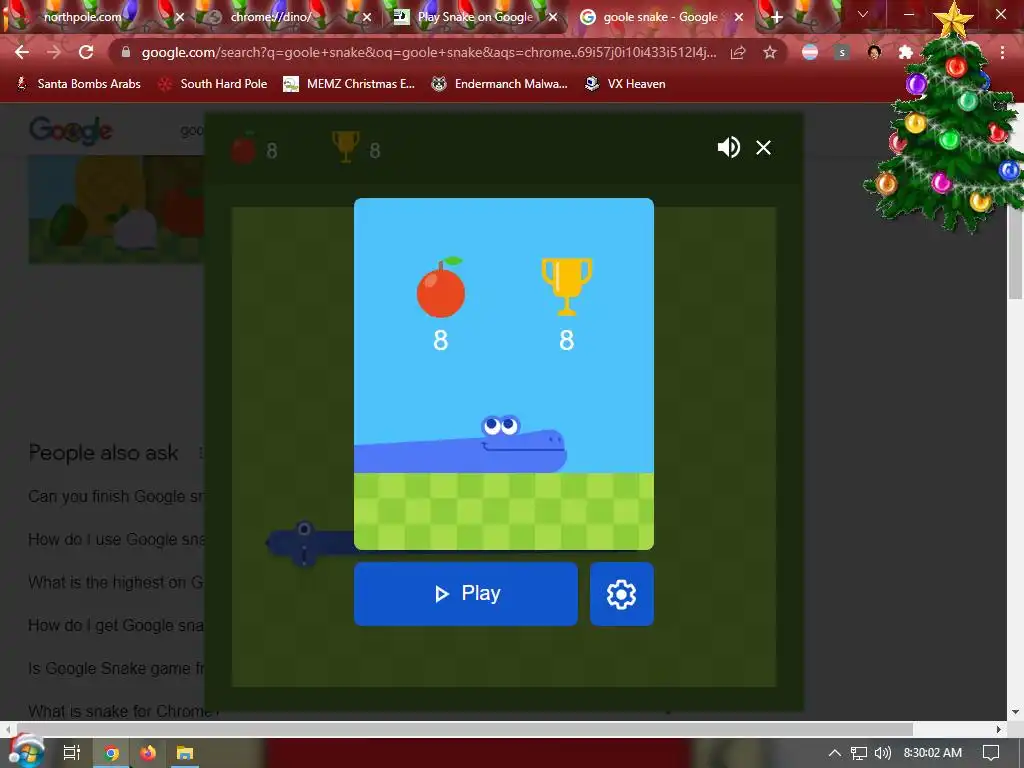Expand 'How do I get Google sna' question
The height and width of the screenshot is (768, 1024).
pyautogui.click(x=116, y=626)
